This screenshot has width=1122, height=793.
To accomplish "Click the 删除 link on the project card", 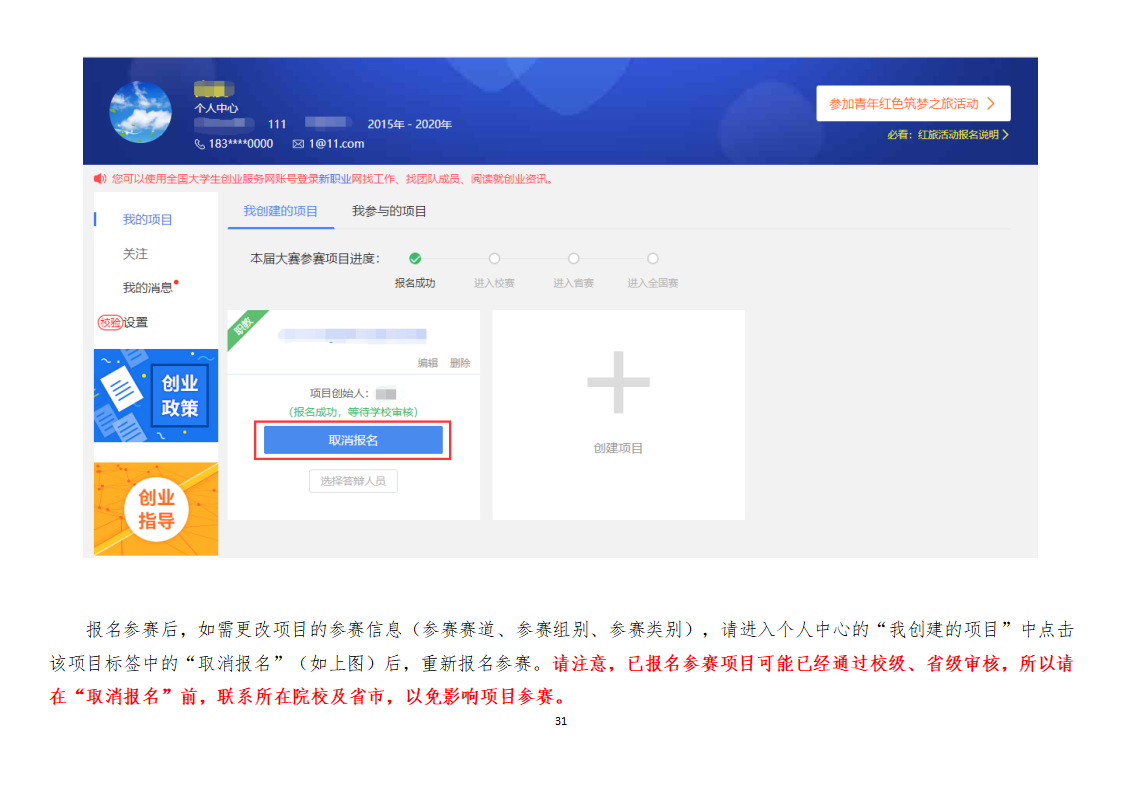I will click(460, 363).
